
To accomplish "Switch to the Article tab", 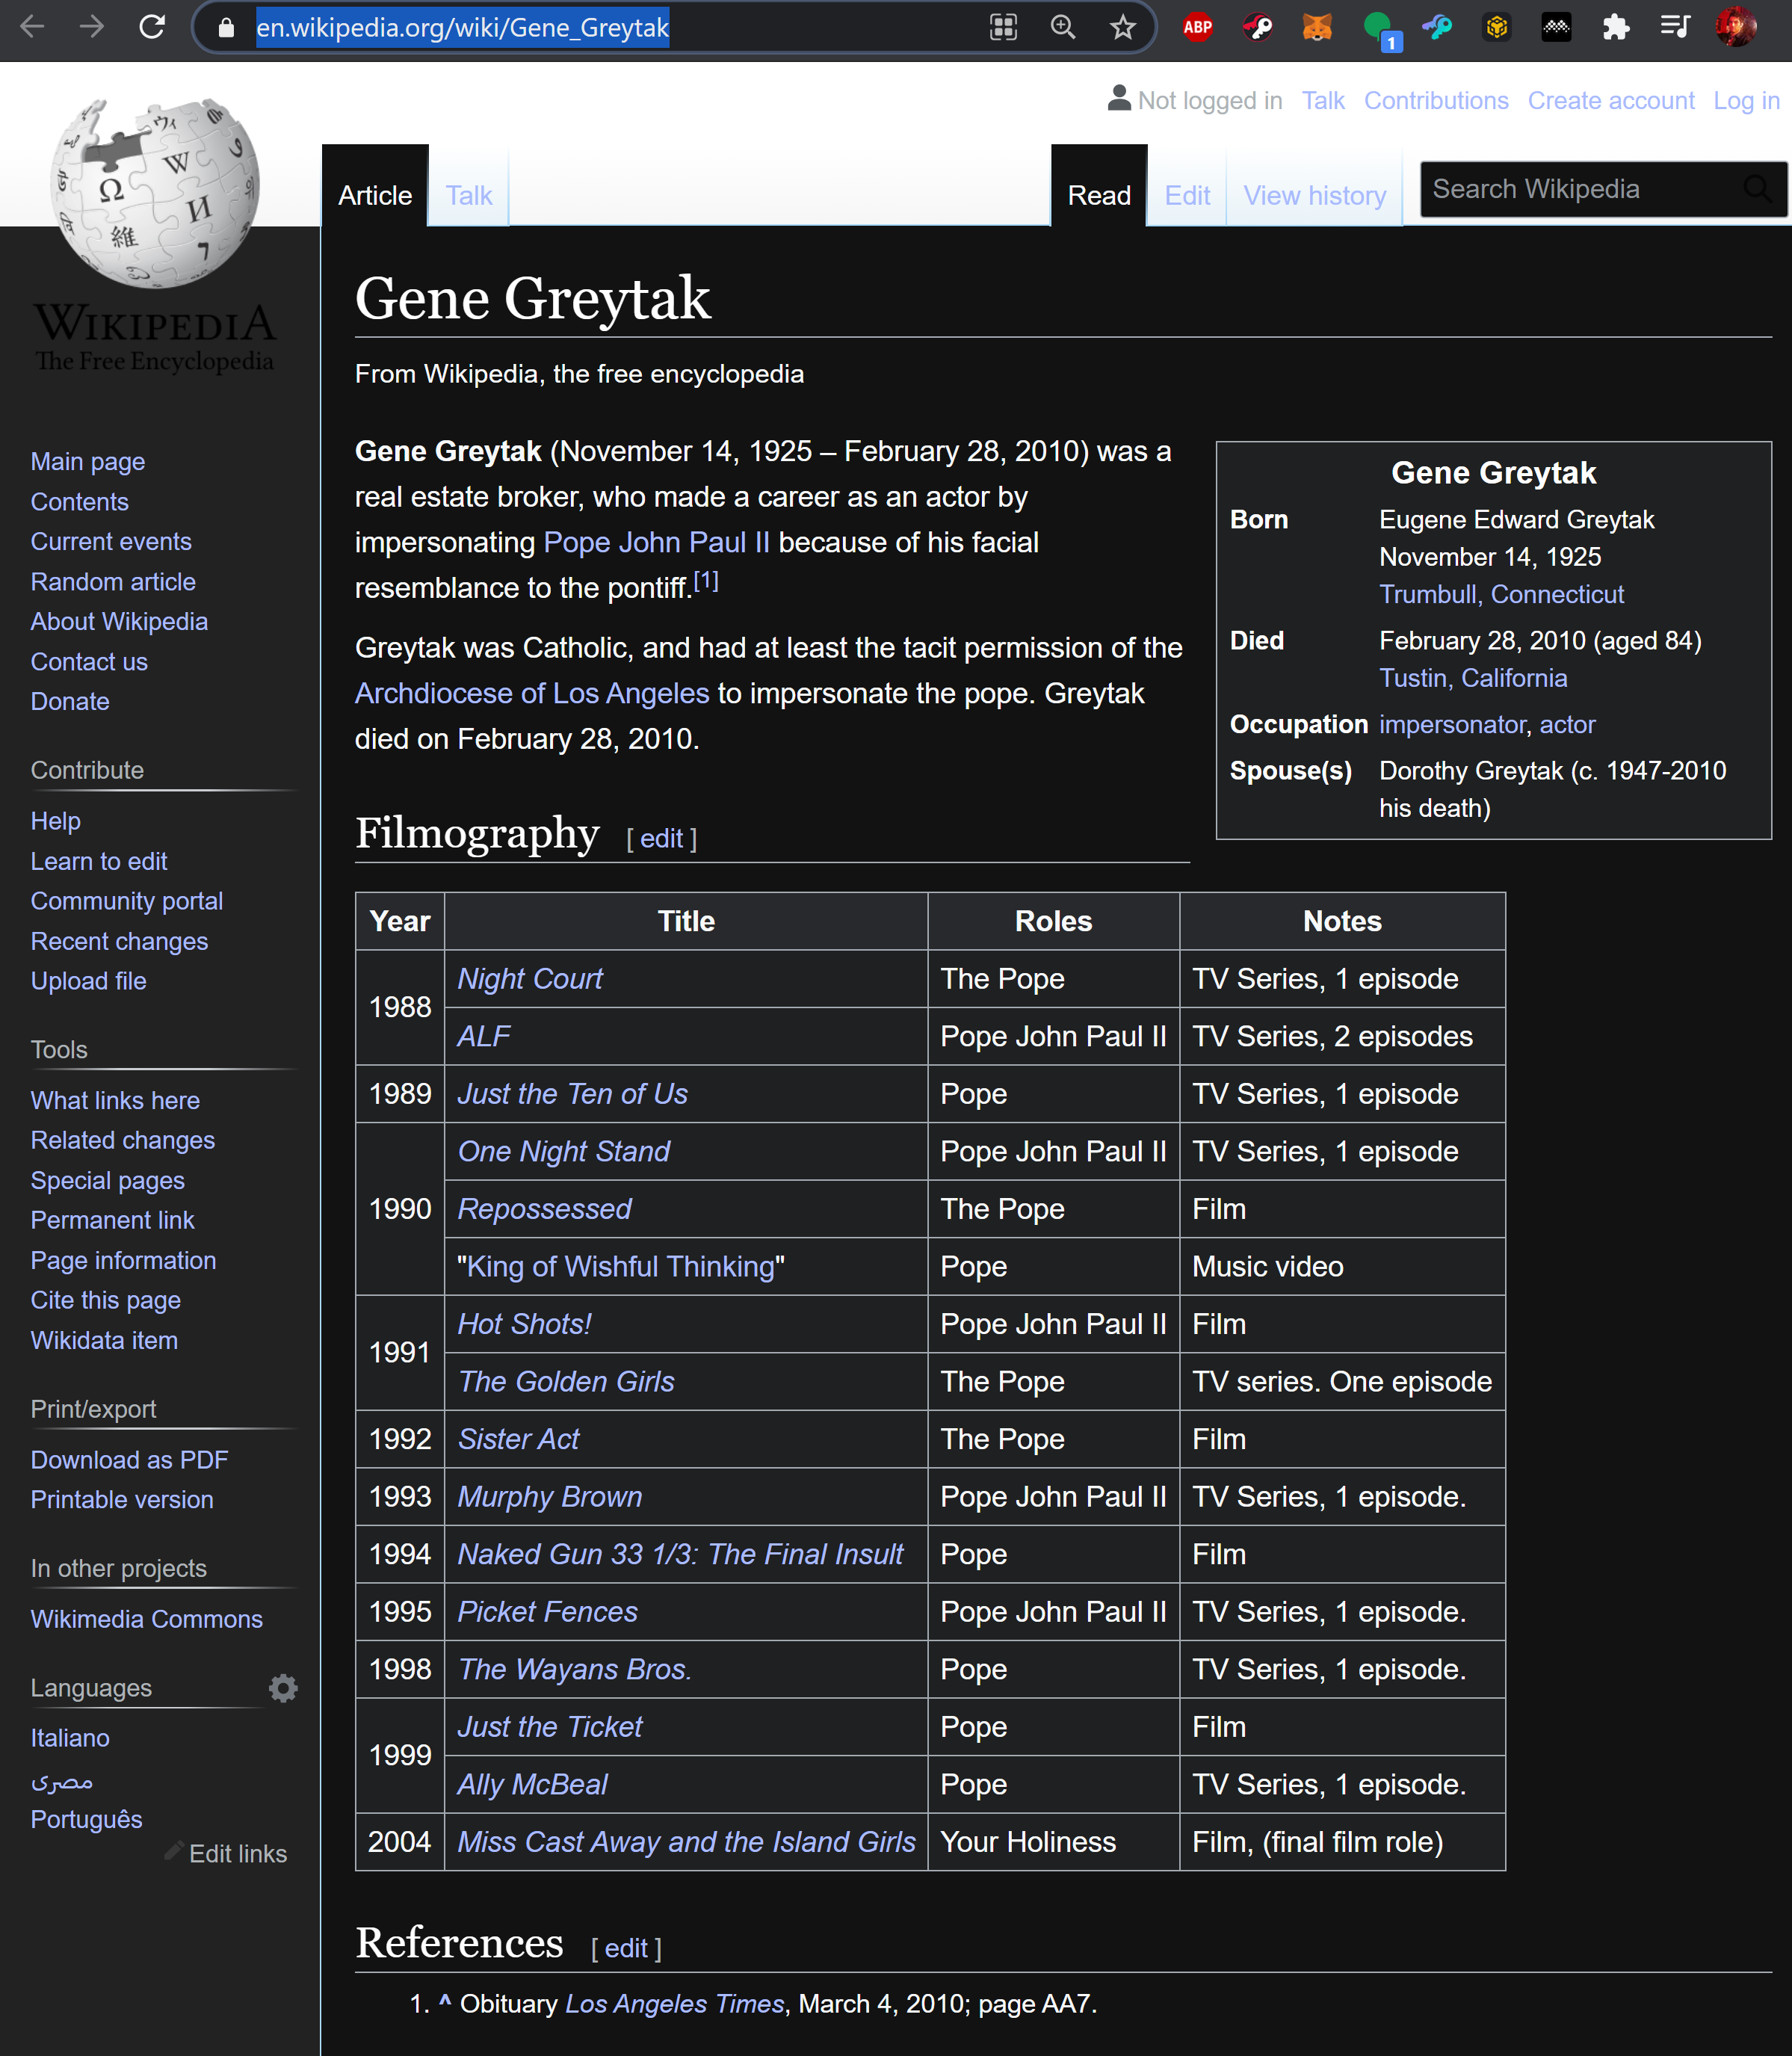I will [375, 195].
